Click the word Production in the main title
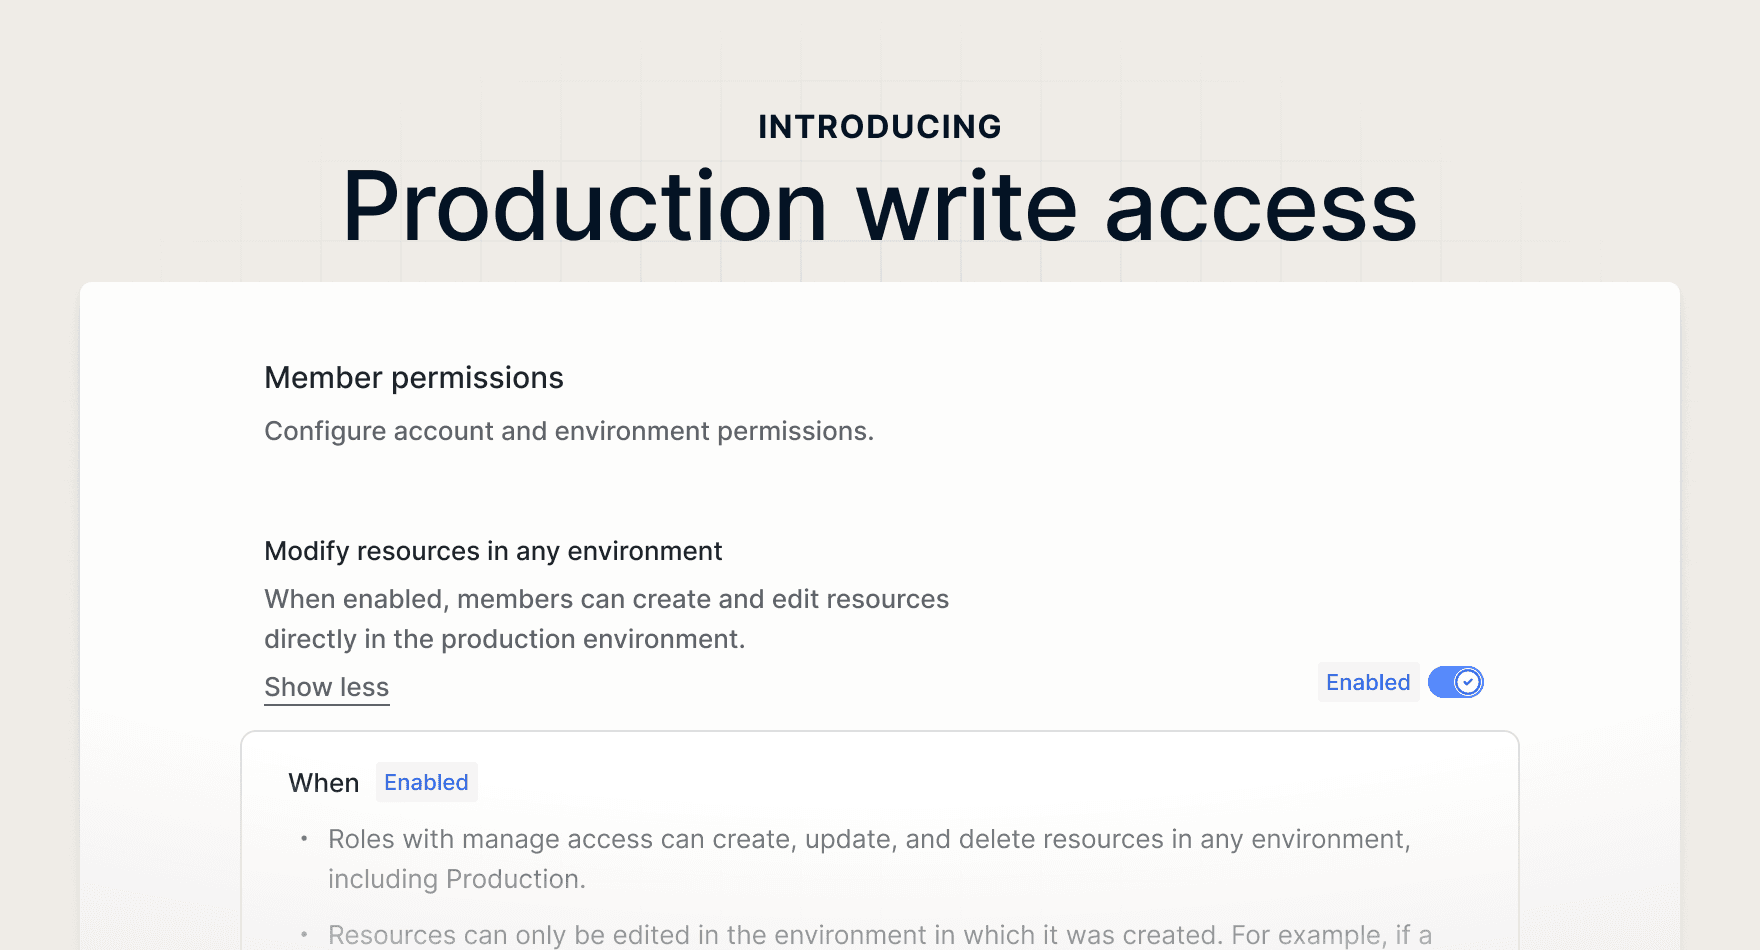Screen dimensions: 1760x950 (585, 207)
